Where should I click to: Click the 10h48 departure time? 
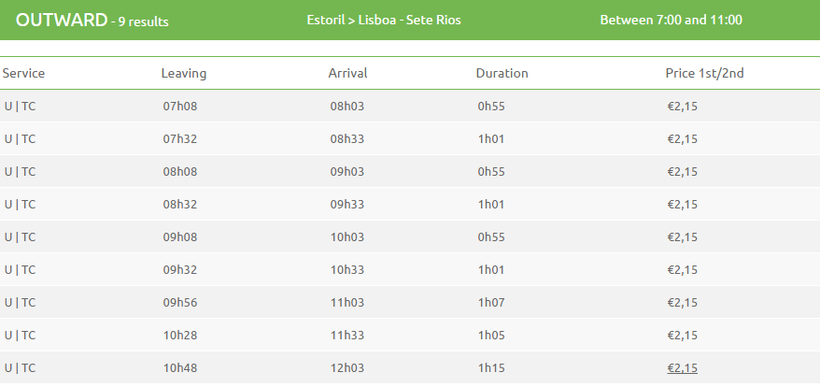(180, 368)
